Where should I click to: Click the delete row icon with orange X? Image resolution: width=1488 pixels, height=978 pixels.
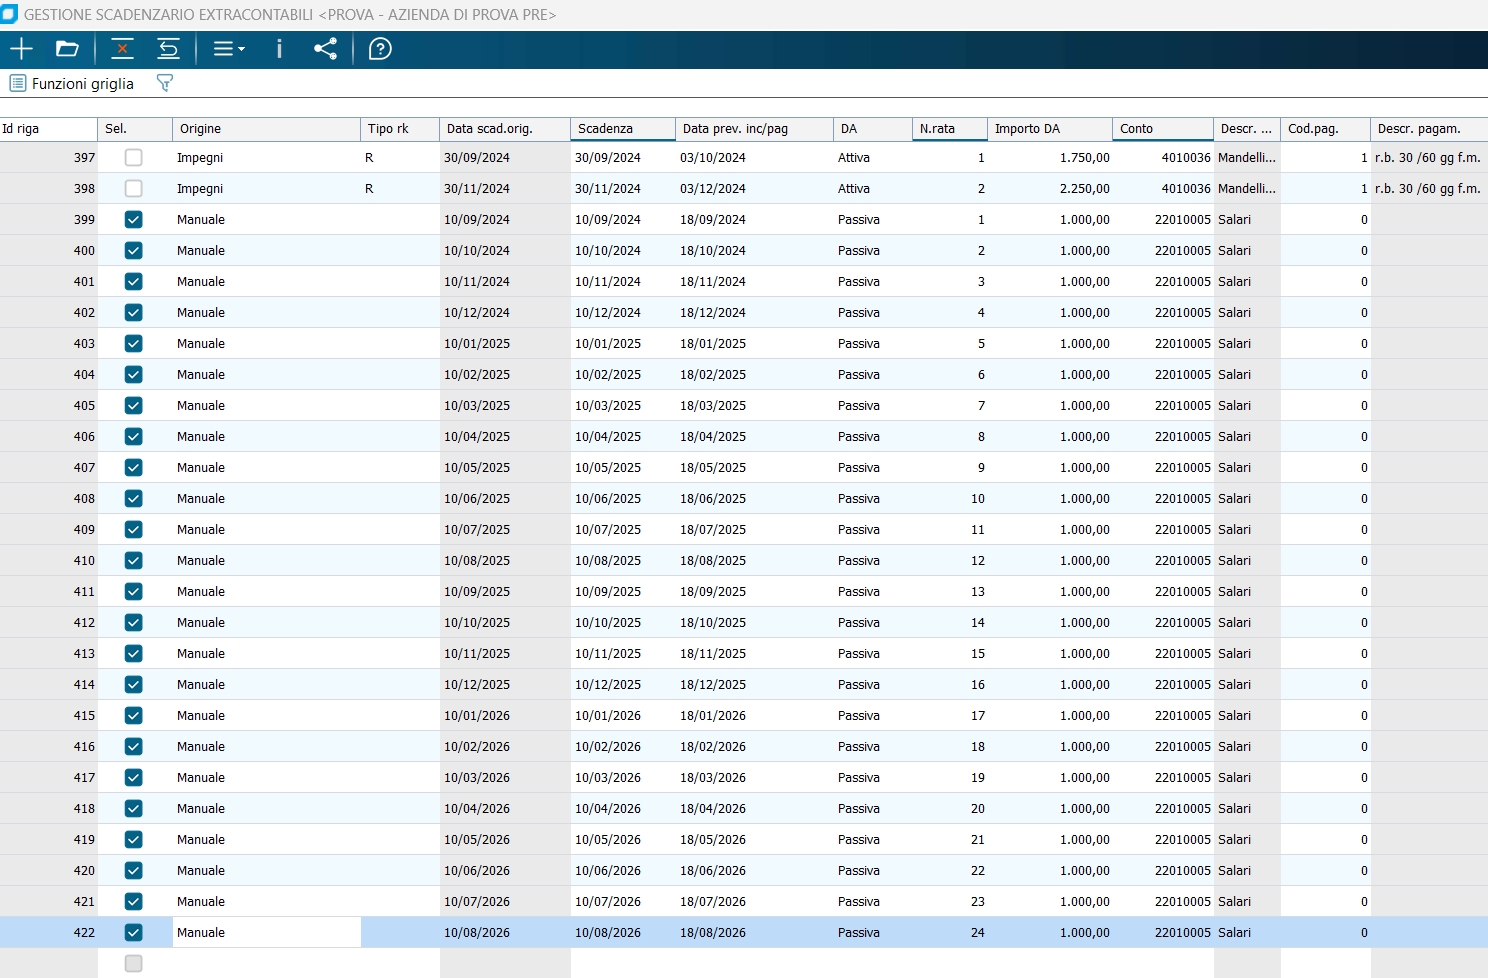[x=122, y=49]
